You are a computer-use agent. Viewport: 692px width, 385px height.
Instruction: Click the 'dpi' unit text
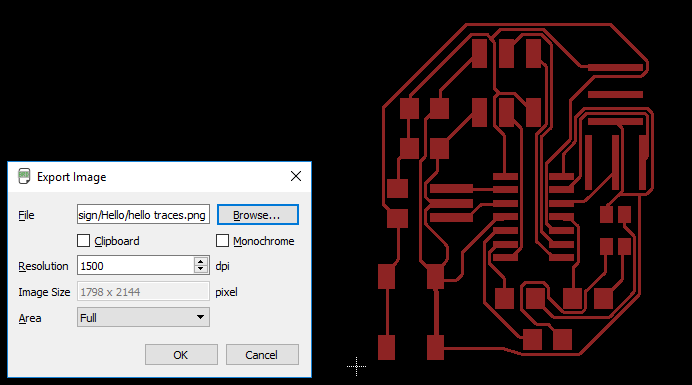222,266
